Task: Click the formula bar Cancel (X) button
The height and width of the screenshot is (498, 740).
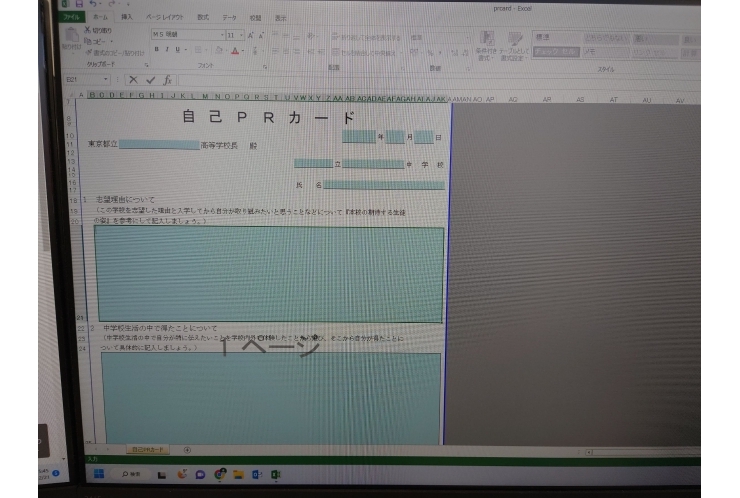Action: (x=134, y=80)
